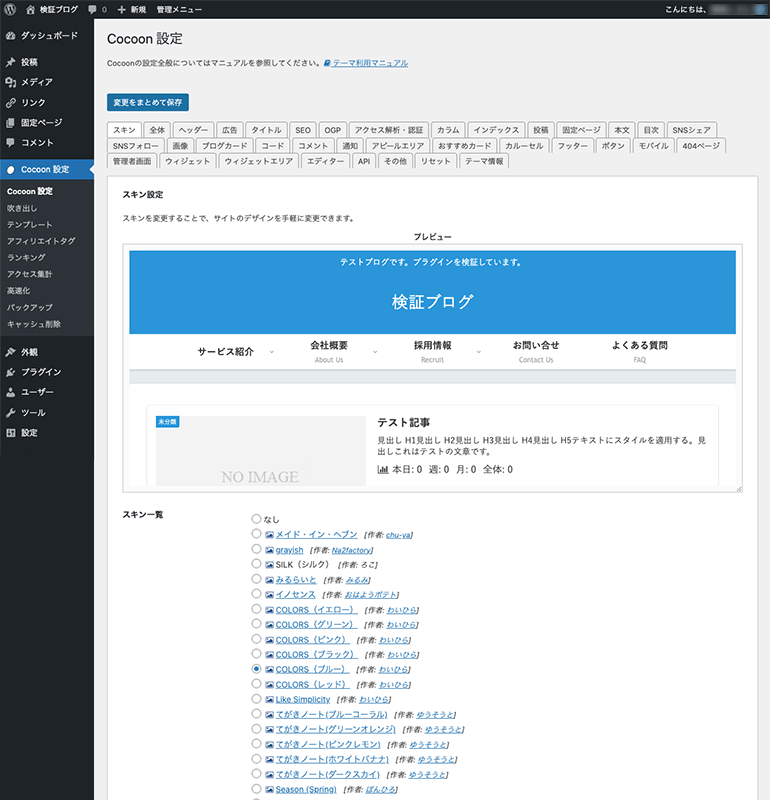770x800 pixels.
Task: Click the manual book icon next to テーマ利用マニュアル
Action: point(327,63)
